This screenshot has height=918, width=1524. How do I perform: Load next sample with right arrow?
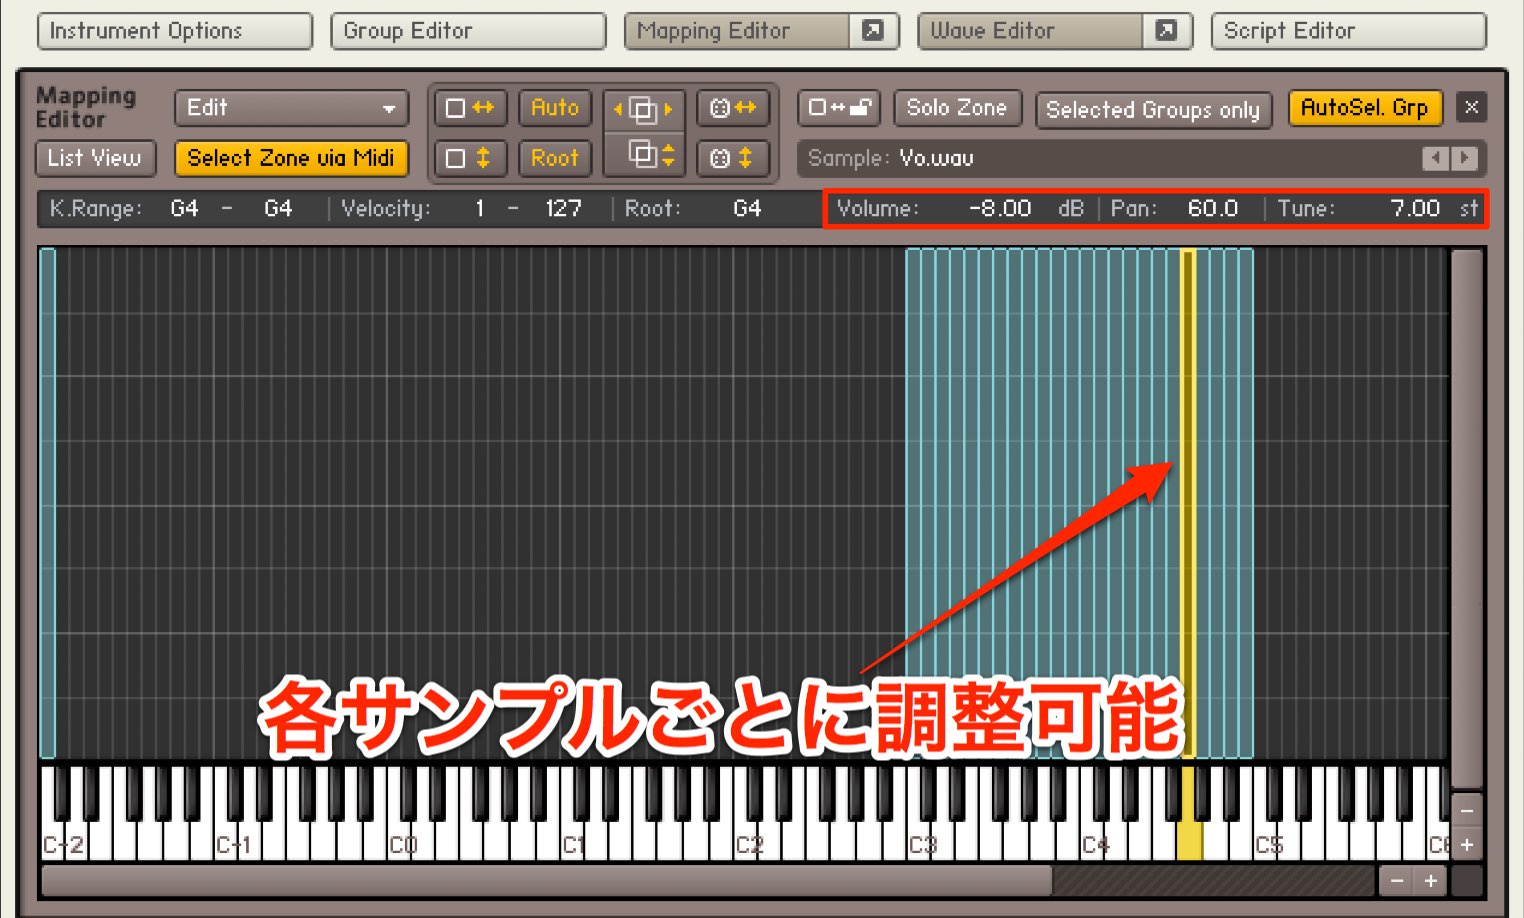(x=1464, y=158)
